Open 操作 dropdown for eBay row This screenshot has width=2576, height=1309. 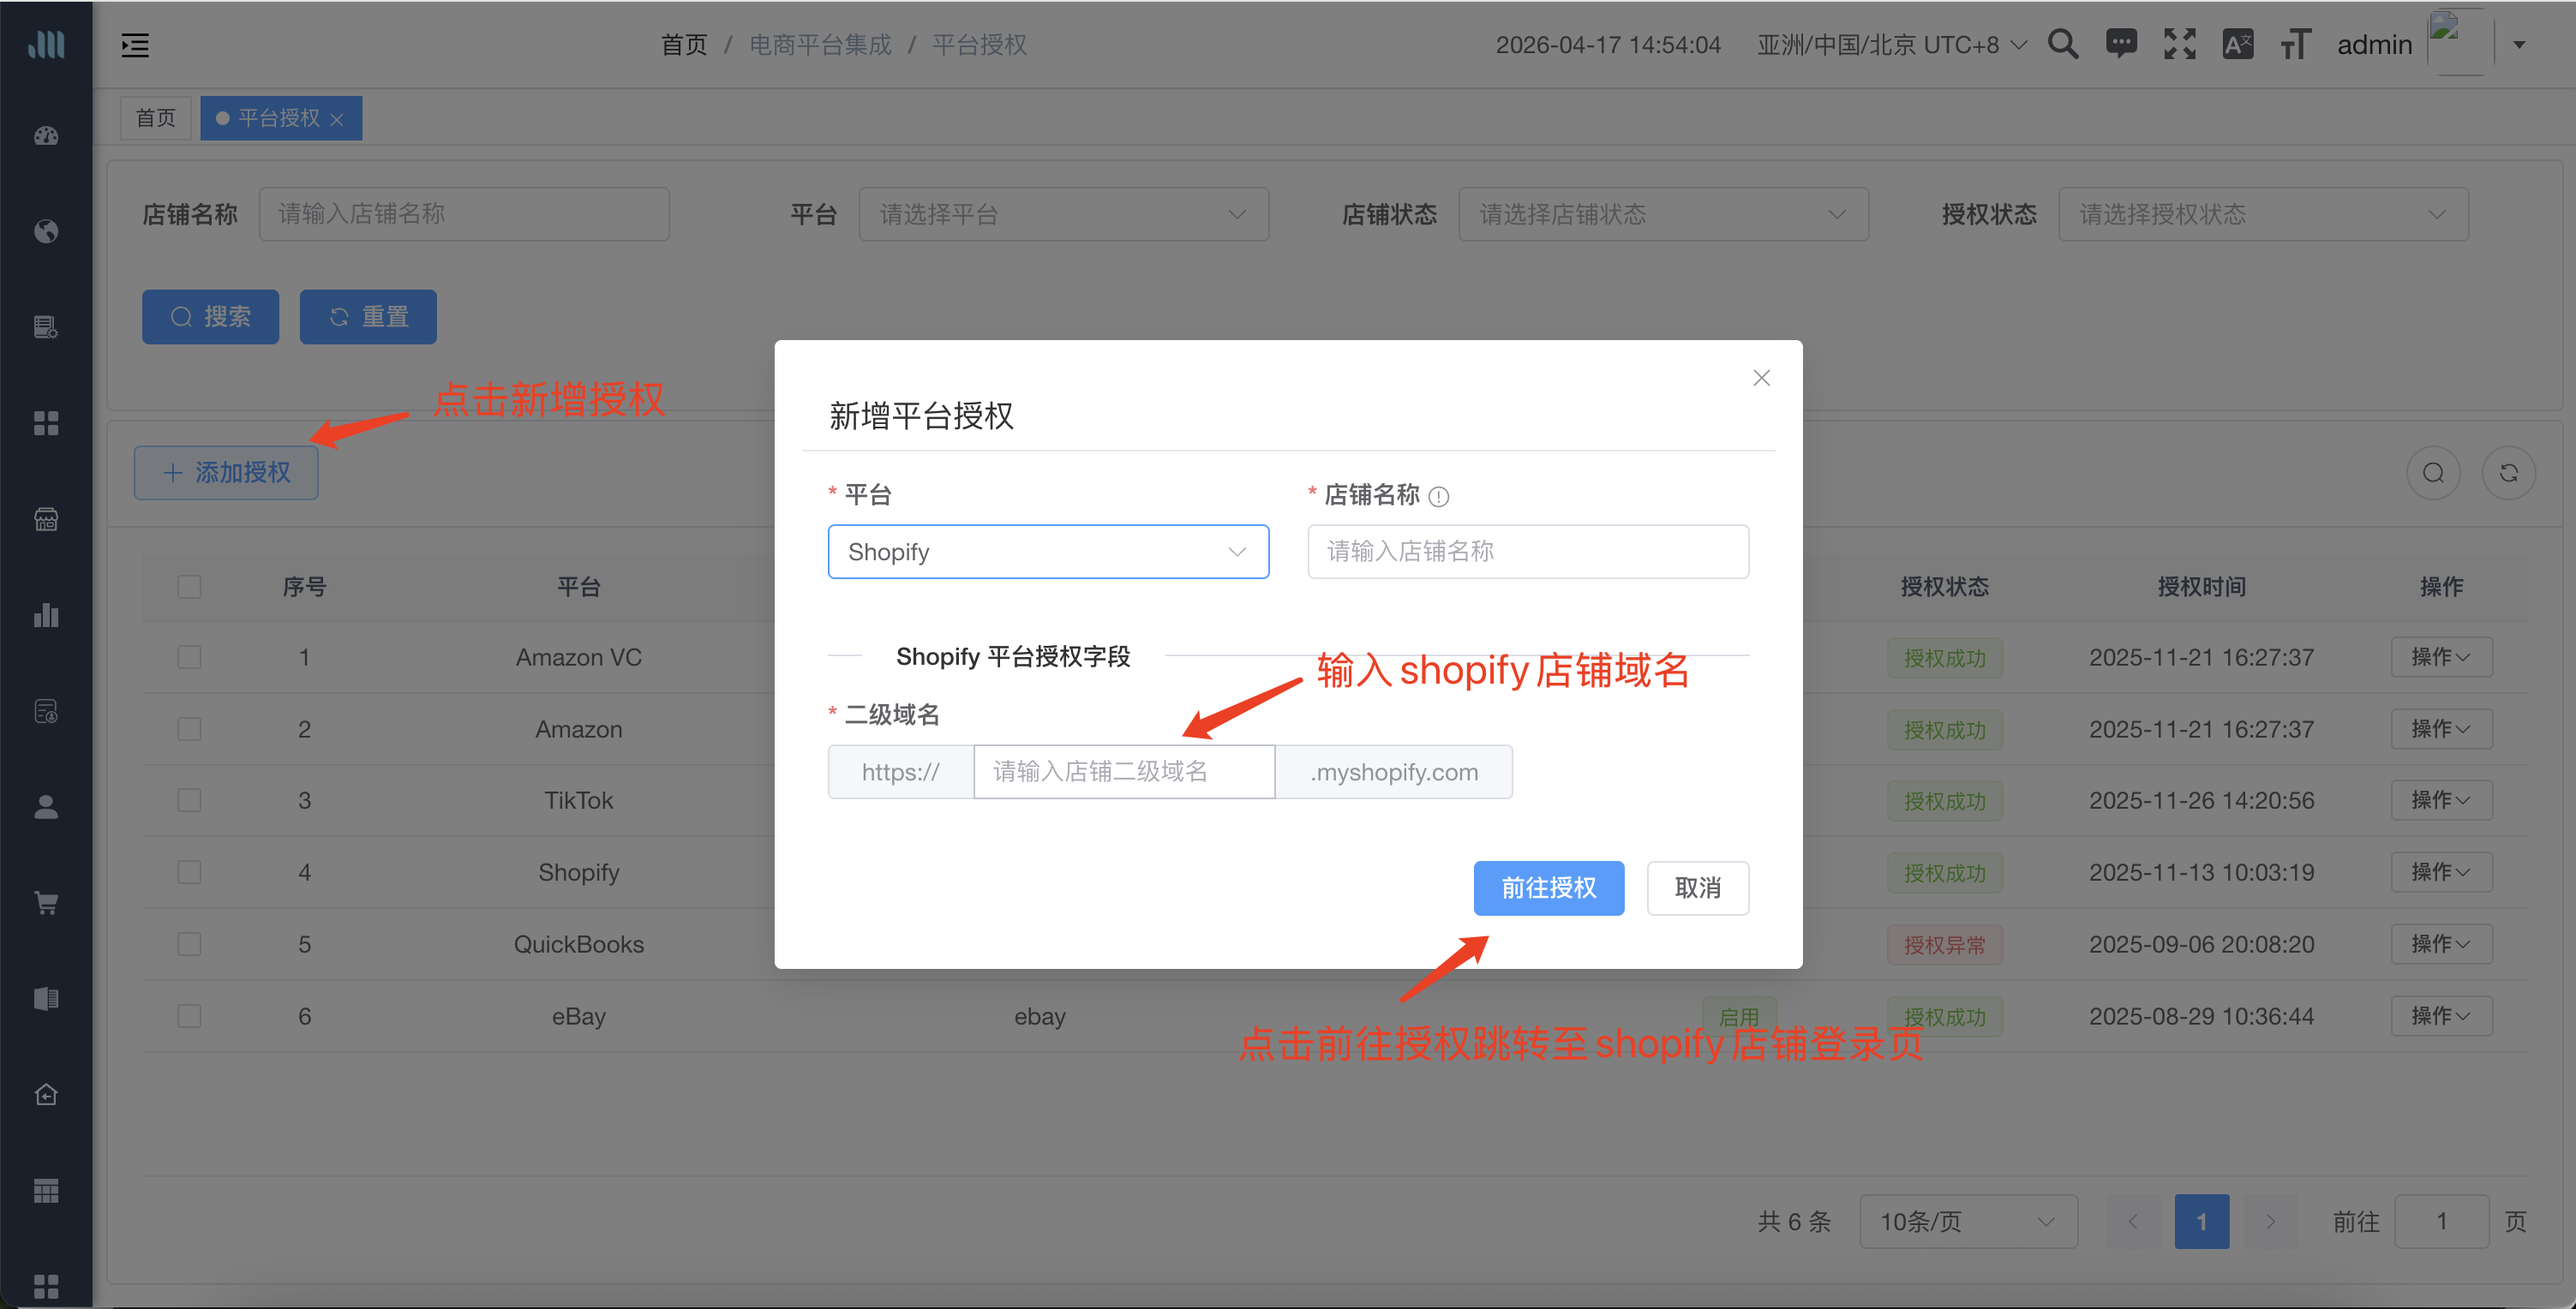click(x=2441, y=1016)
